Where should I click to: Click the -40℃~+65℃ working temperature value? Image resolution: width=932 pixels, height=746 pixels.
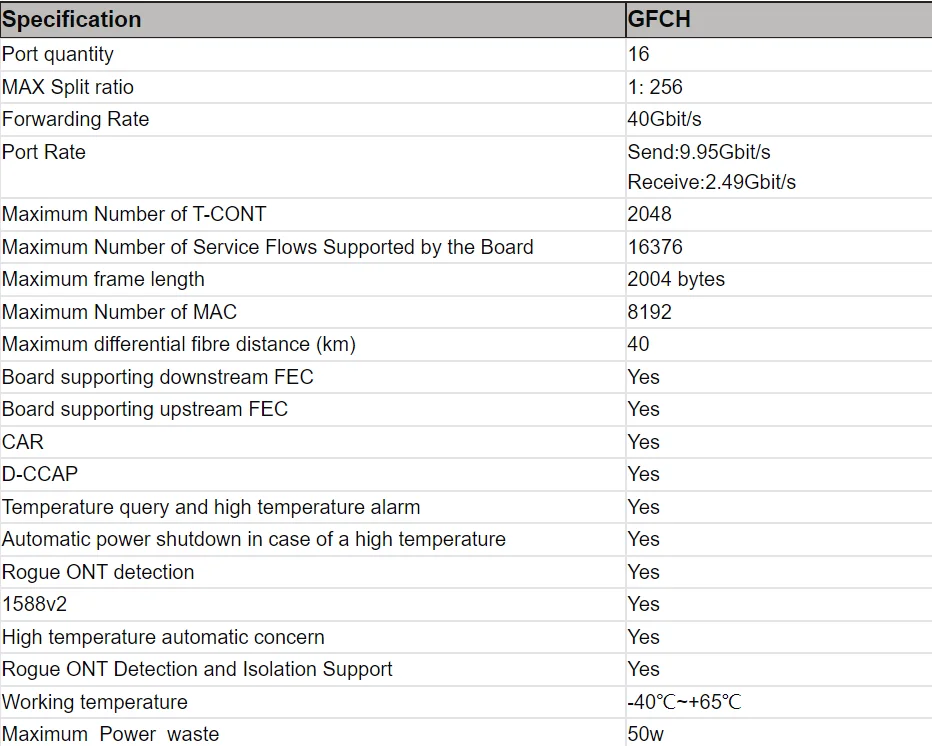click(684, 702)
